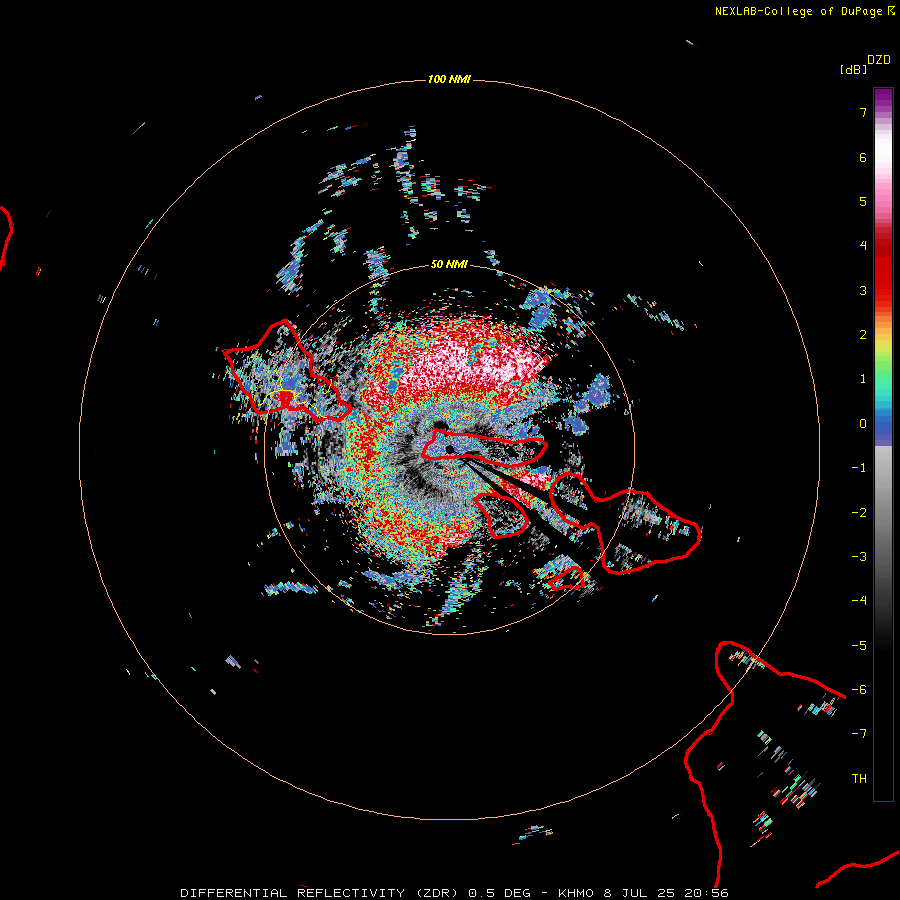The height and width of the screenshot is (900, 900).
Task: Click the -3 value on the dB scale
Action: tap(859, 557)
